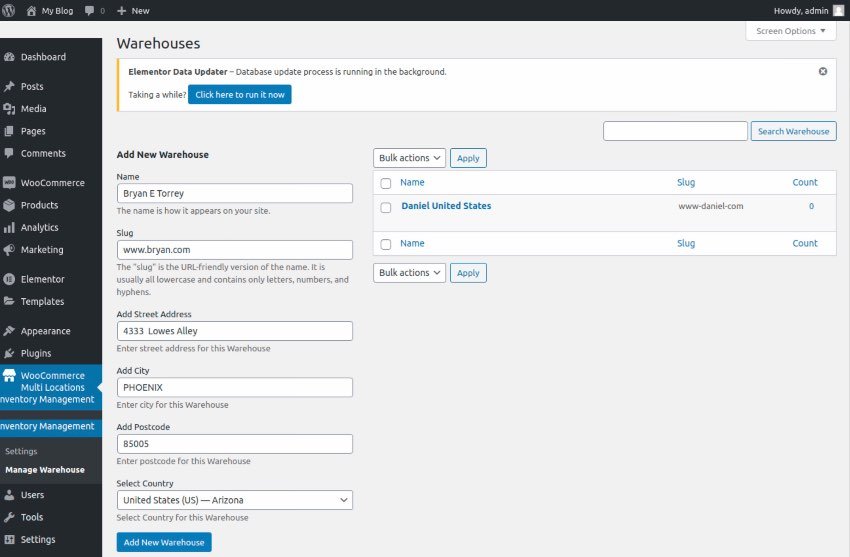850x557 pixels.
Task: Click the Add City field PHOENIX
Action: tap(235, 387)
